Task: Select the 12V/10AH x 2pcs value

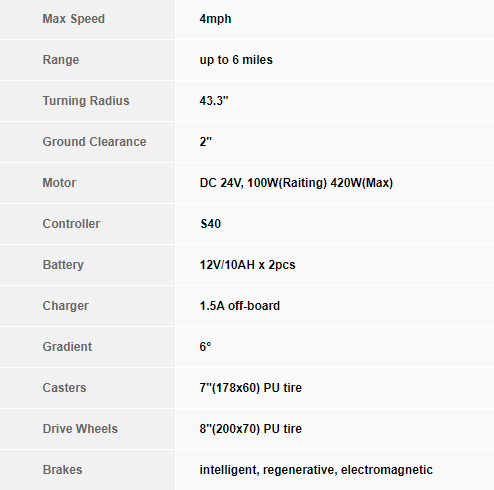Action: click(247, 265)
